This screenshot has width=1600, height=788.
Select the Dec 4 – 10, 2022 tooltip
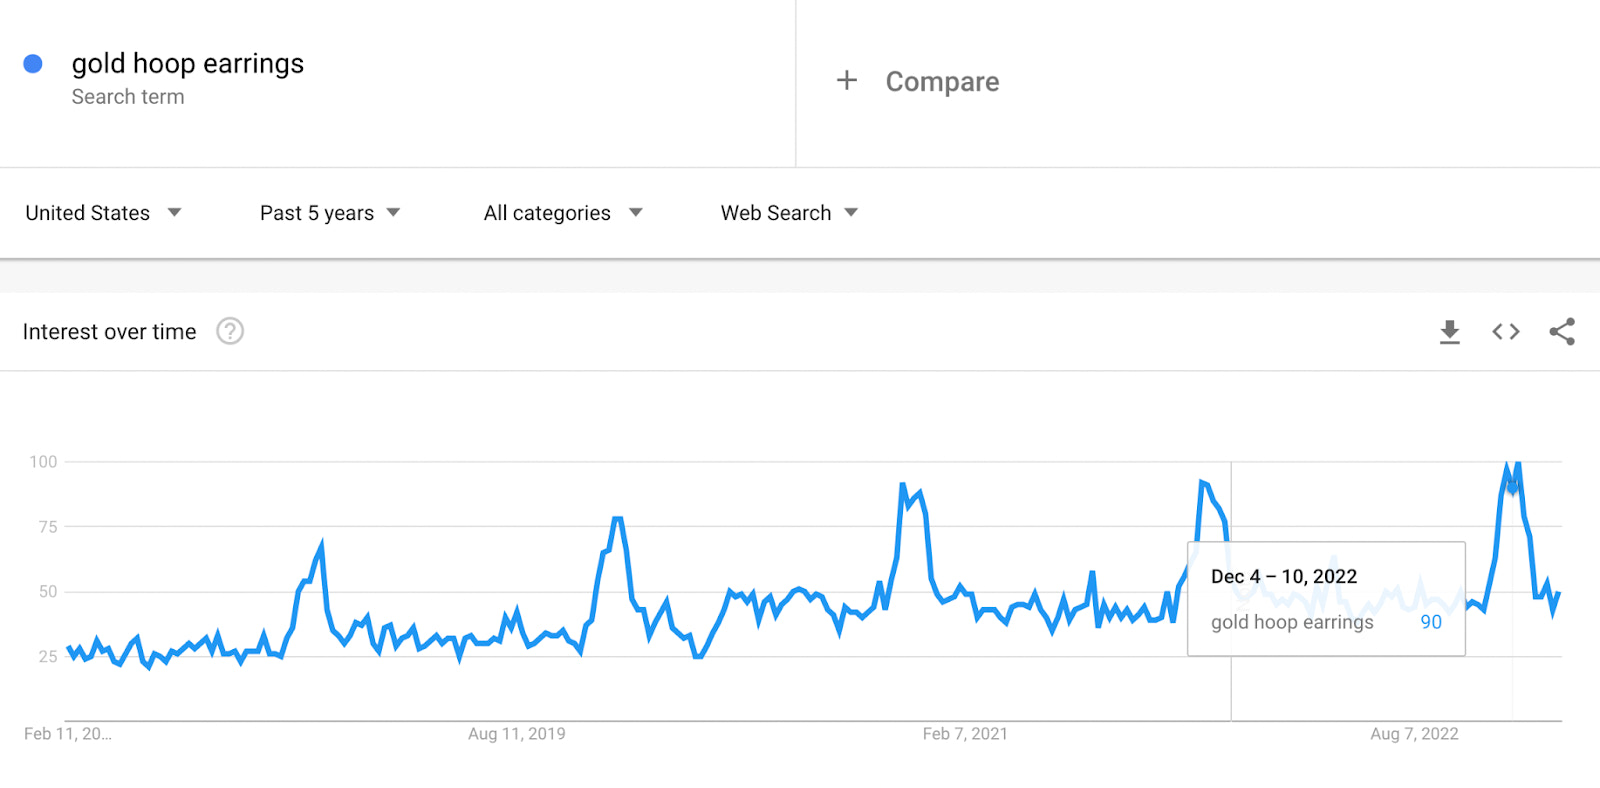[1283, 576]
